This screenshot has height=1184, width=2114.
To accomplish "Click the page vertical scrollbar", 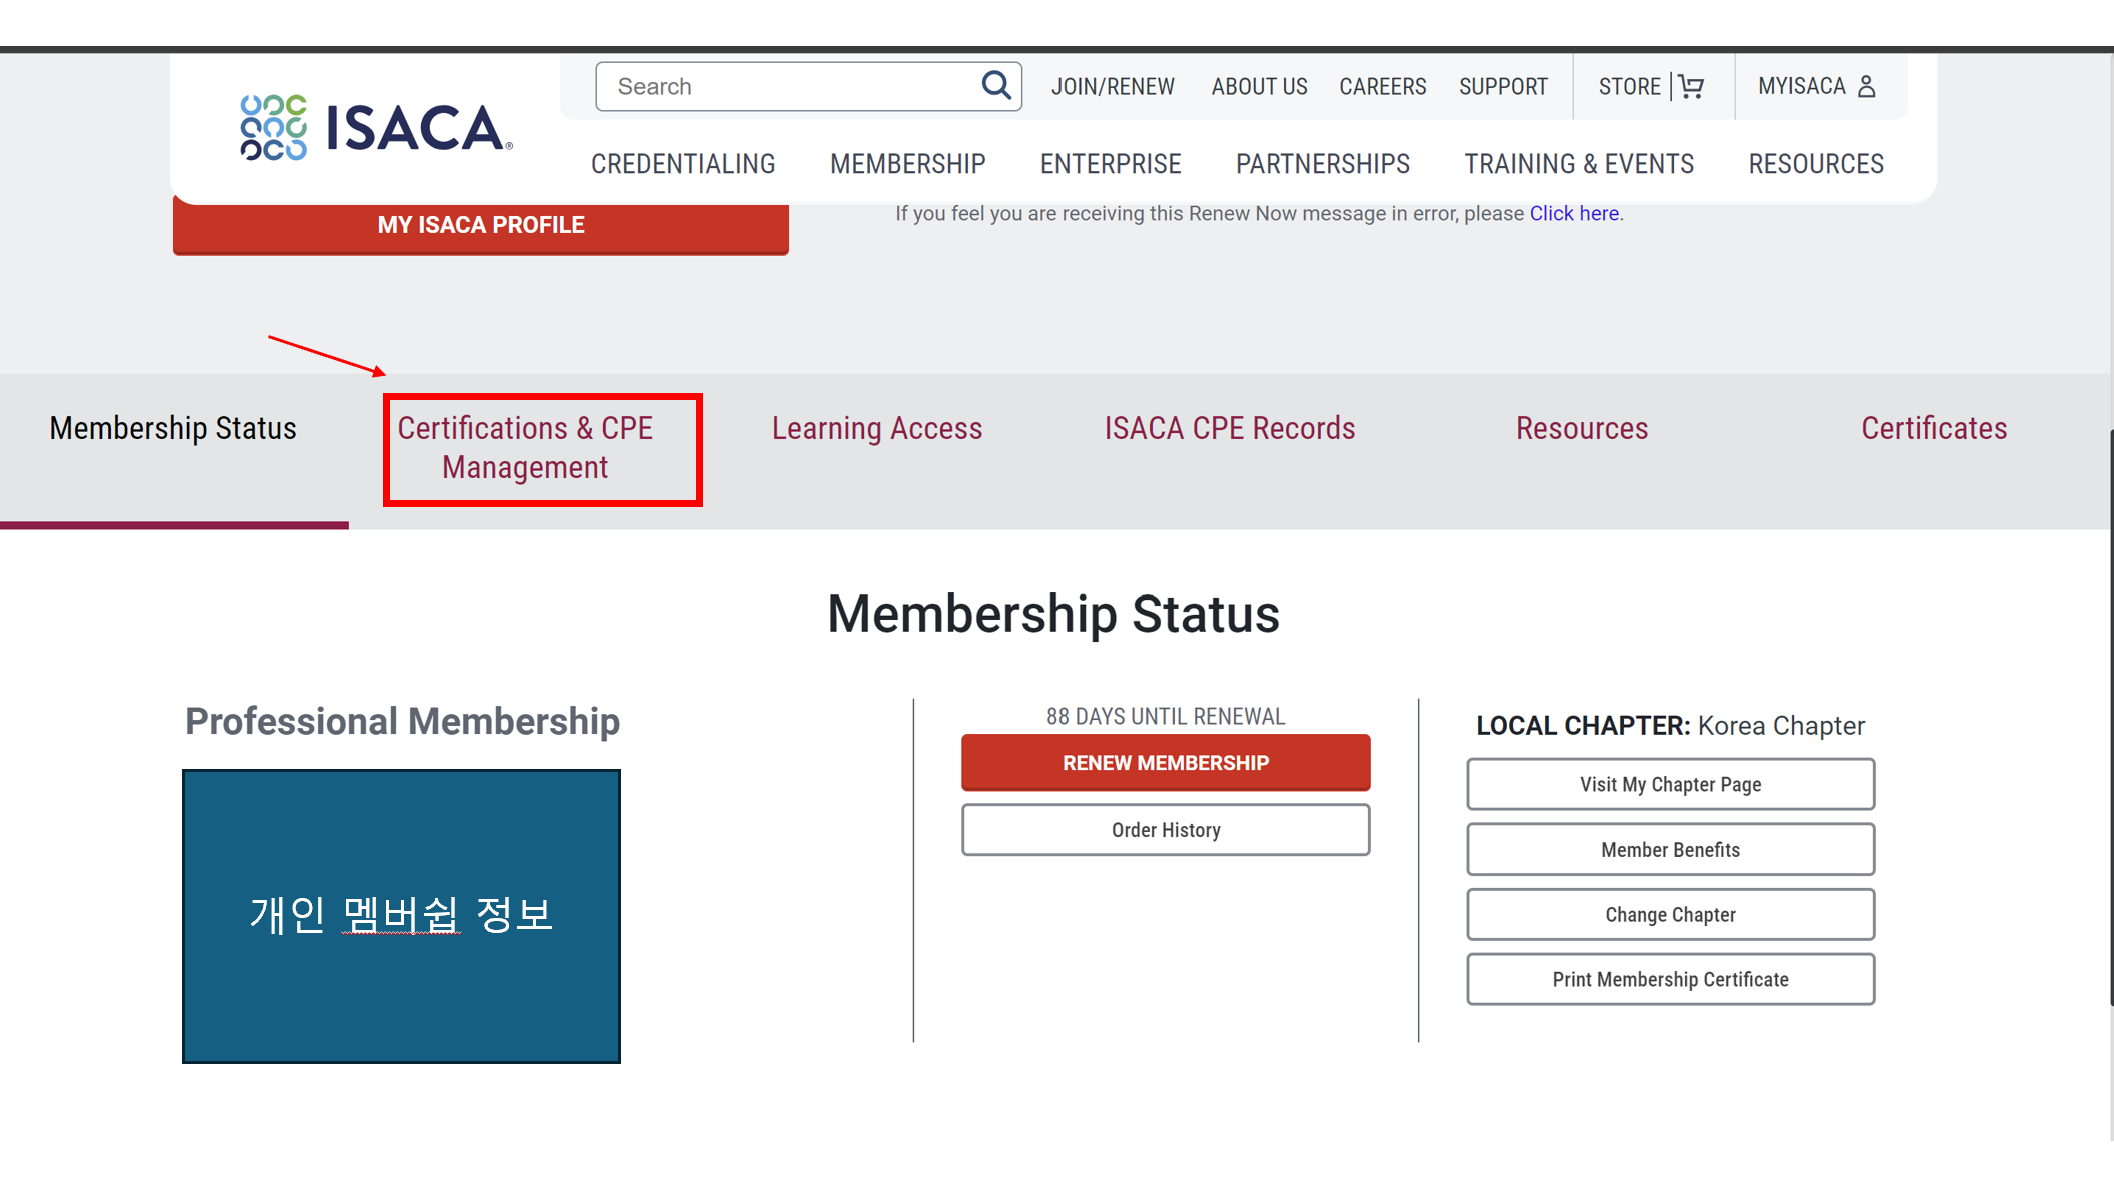I will tap(2110, 717).
